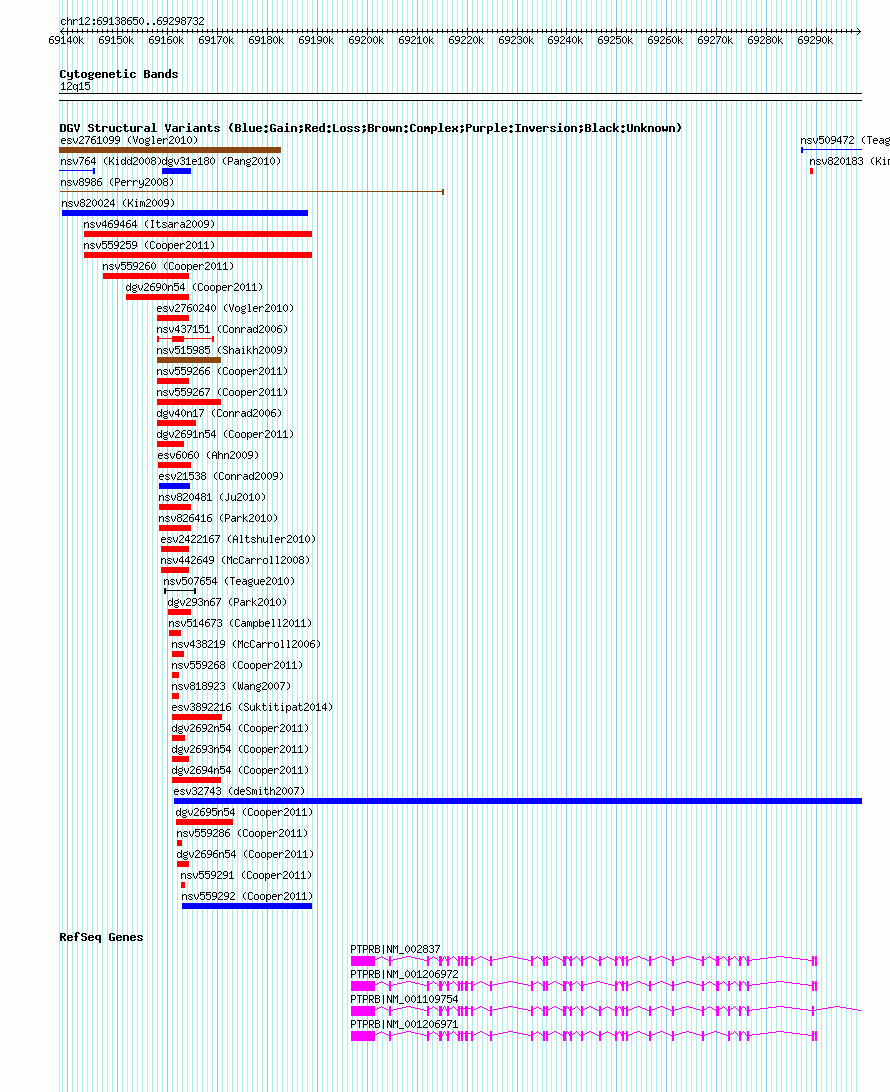The height and width of the screenshot is (1092, 890).
Task: Open dgv2694n54 (Cooper2011) entry
Action: click(240, 769)
